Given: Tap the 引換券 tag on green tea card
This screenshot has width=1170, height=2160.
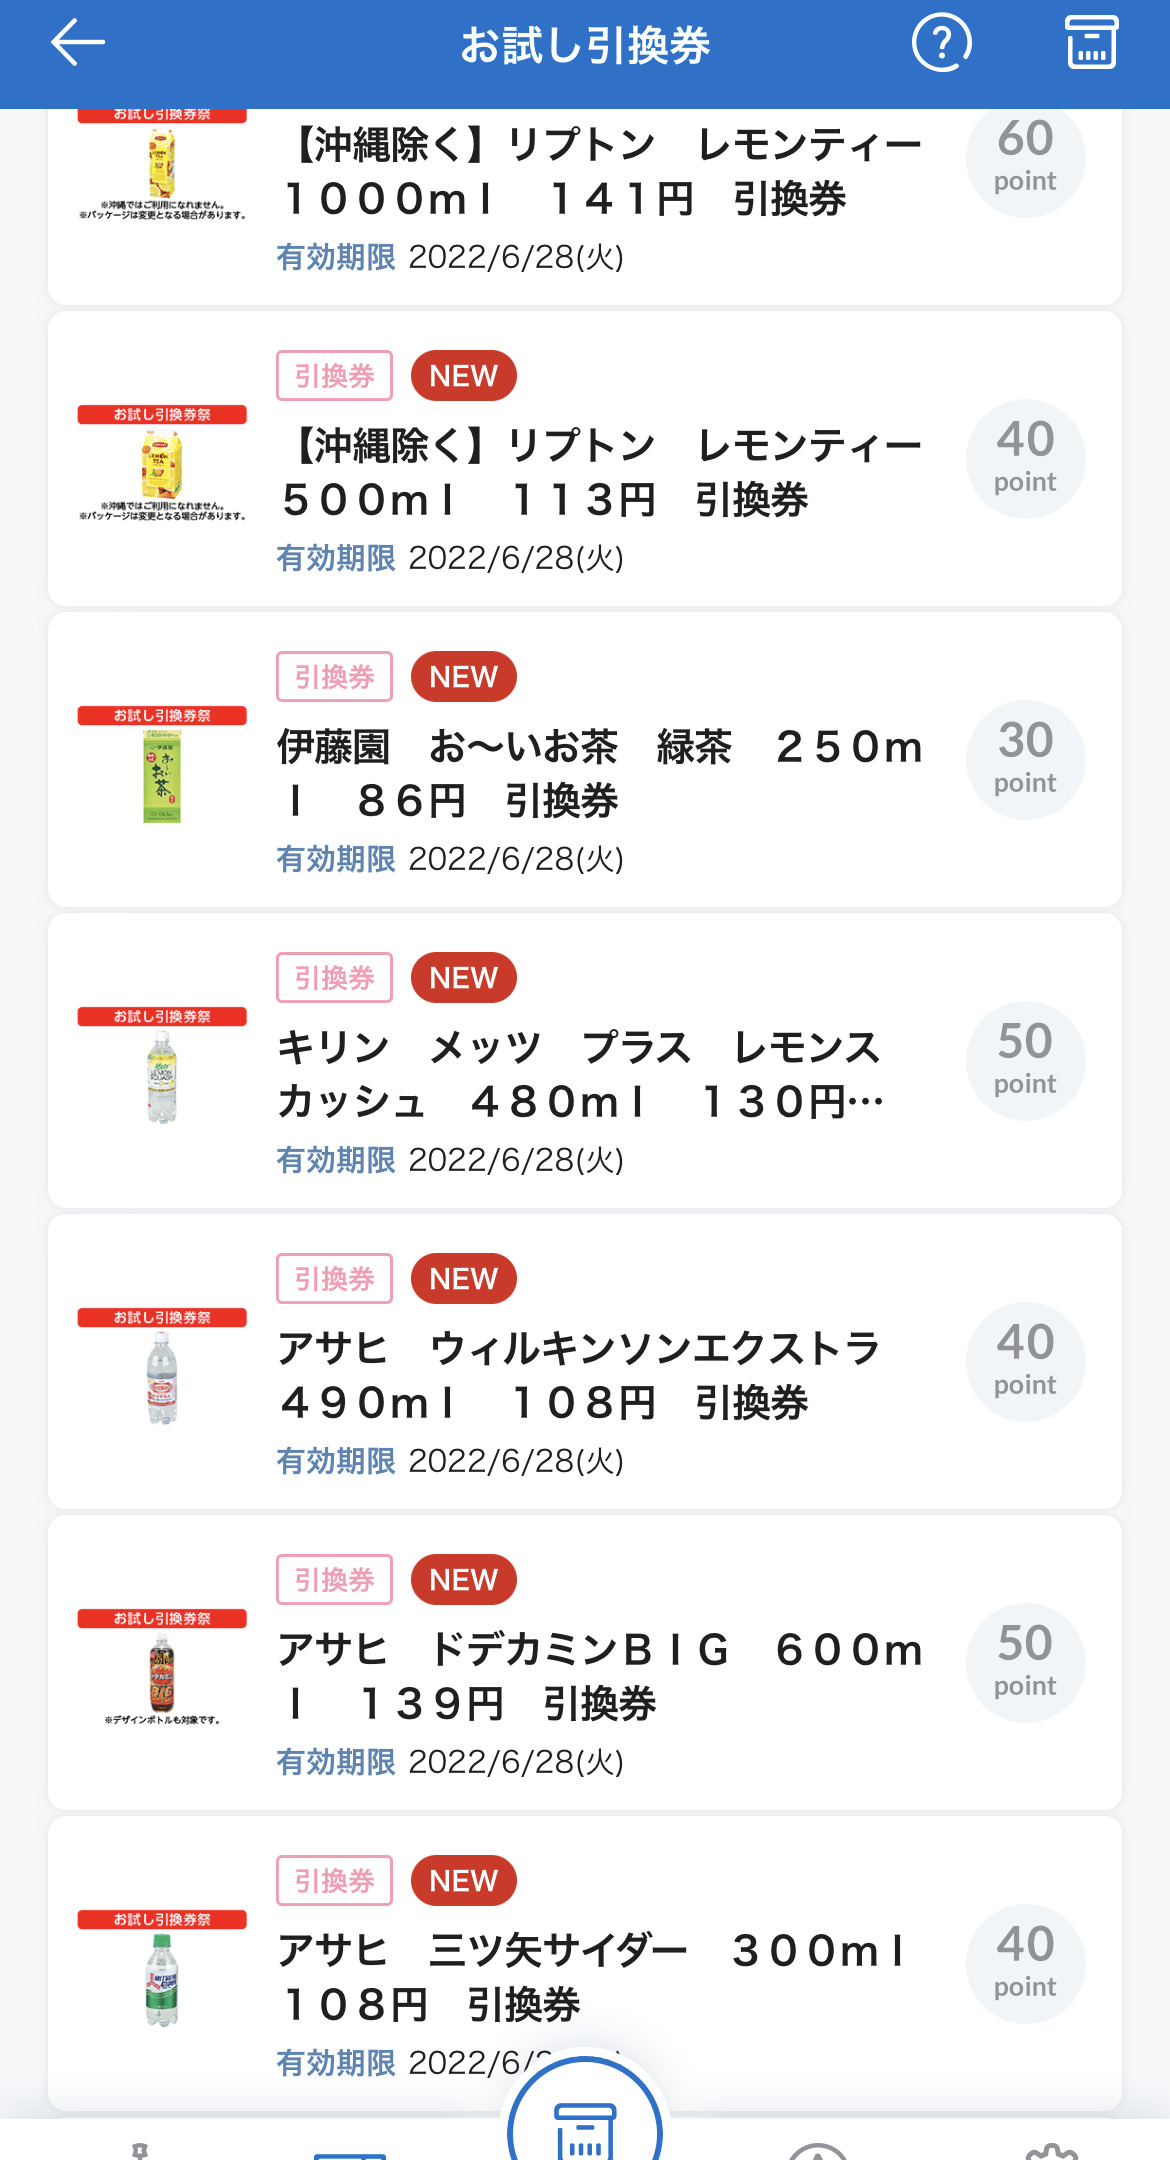Looking at the screenshot, I should click(334, 677).
